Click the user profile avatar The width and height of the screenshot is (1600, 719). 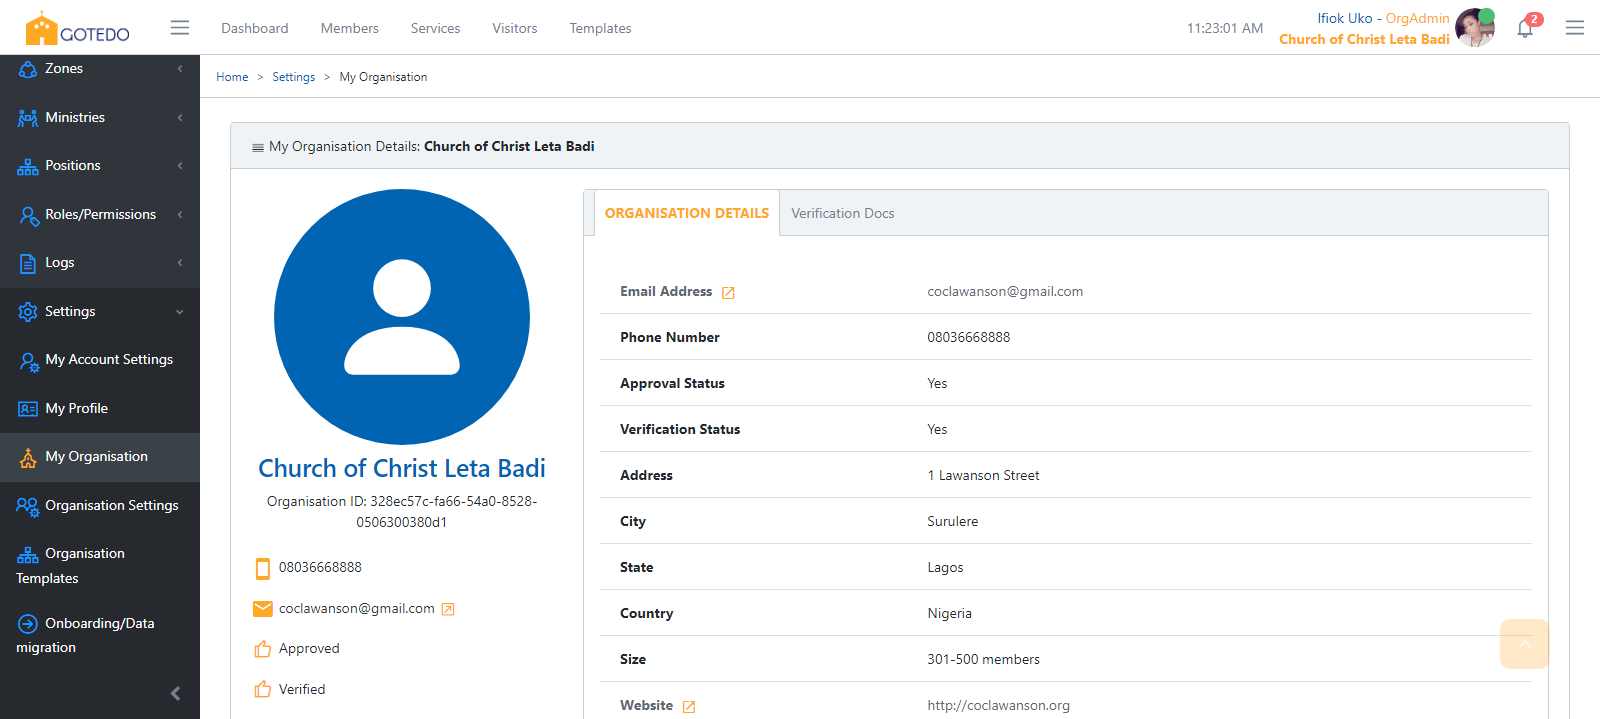pyautogui.click(x=1474, y=28)
